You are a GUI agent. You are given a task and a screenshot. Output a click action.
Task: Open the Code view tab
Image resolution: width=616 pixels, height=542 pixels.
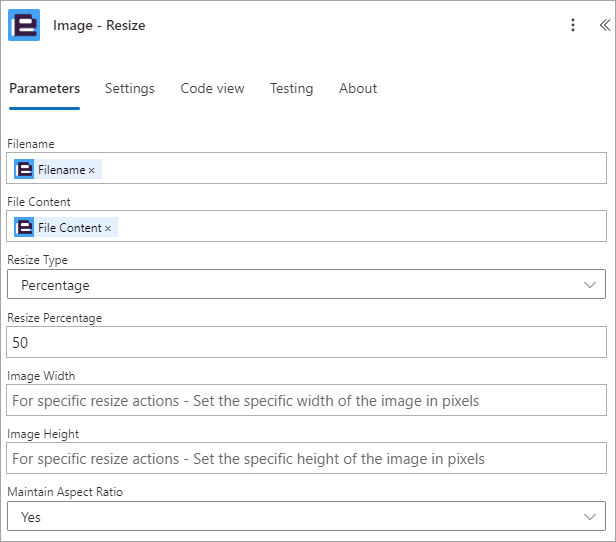pos(212,88)
